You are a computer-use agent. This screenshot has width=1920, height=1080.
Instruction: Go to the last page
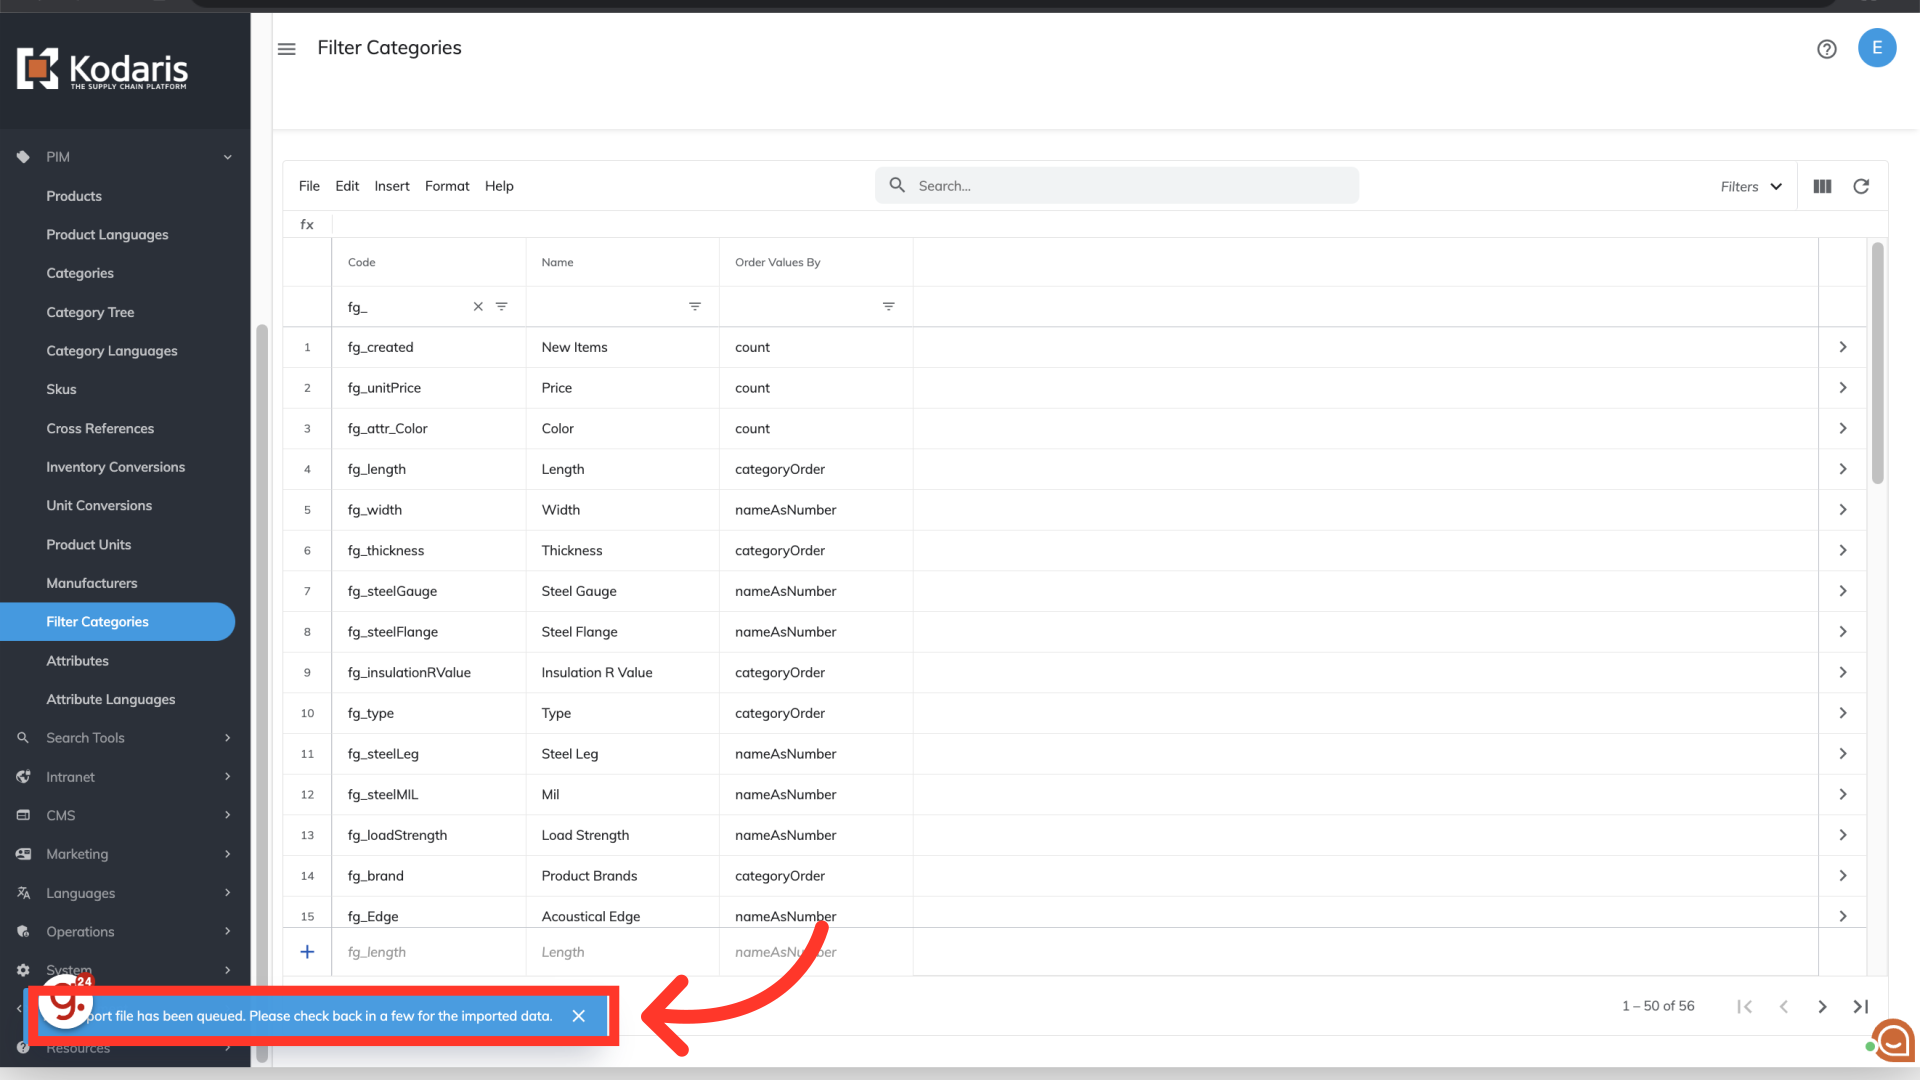1861,1006
